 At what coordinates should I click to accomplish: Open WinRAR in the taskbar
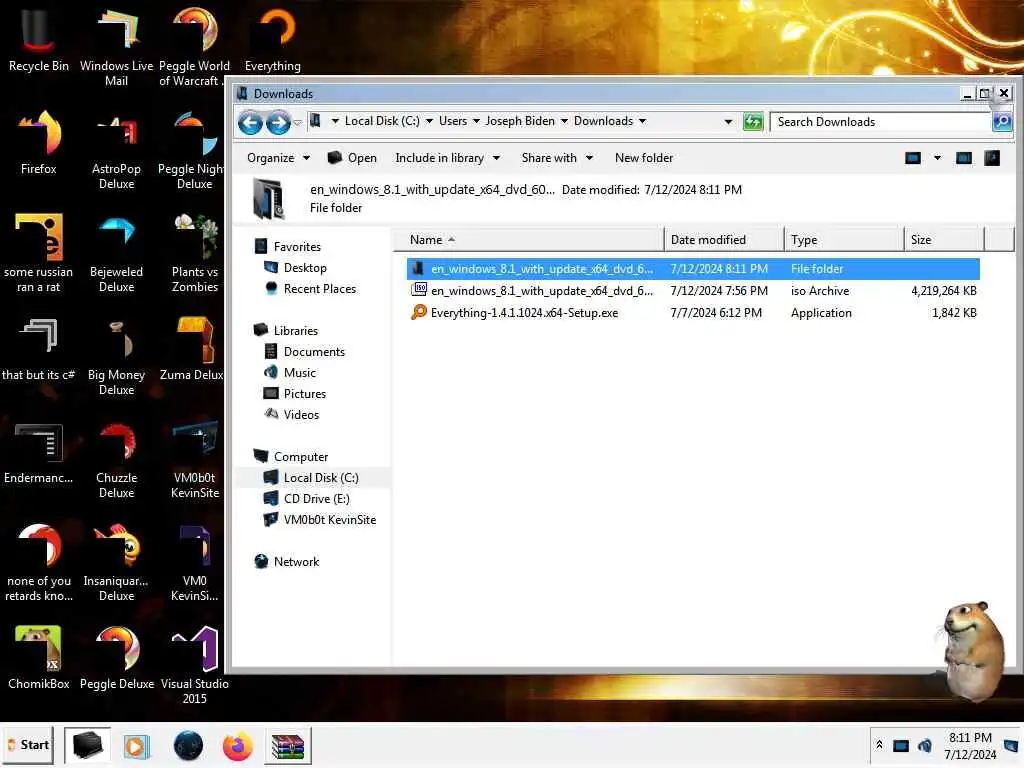pos(288,746)
